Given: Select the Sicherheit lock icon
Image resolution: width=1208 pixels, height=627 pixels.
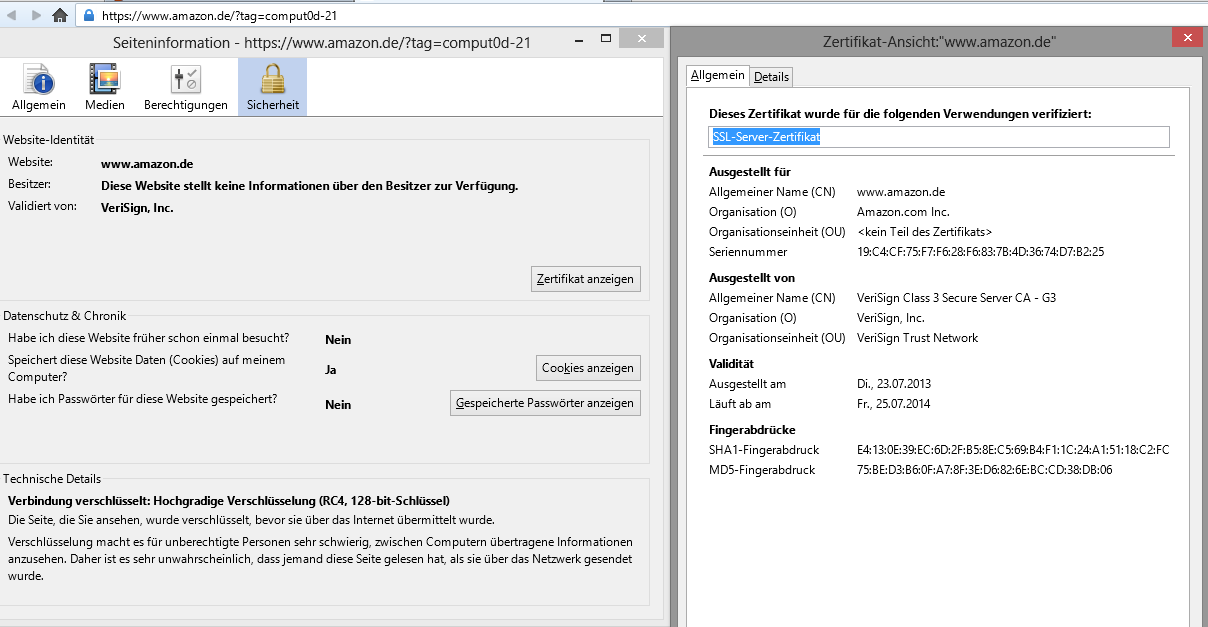Looking at the screenshot, I should pos(273,88).
